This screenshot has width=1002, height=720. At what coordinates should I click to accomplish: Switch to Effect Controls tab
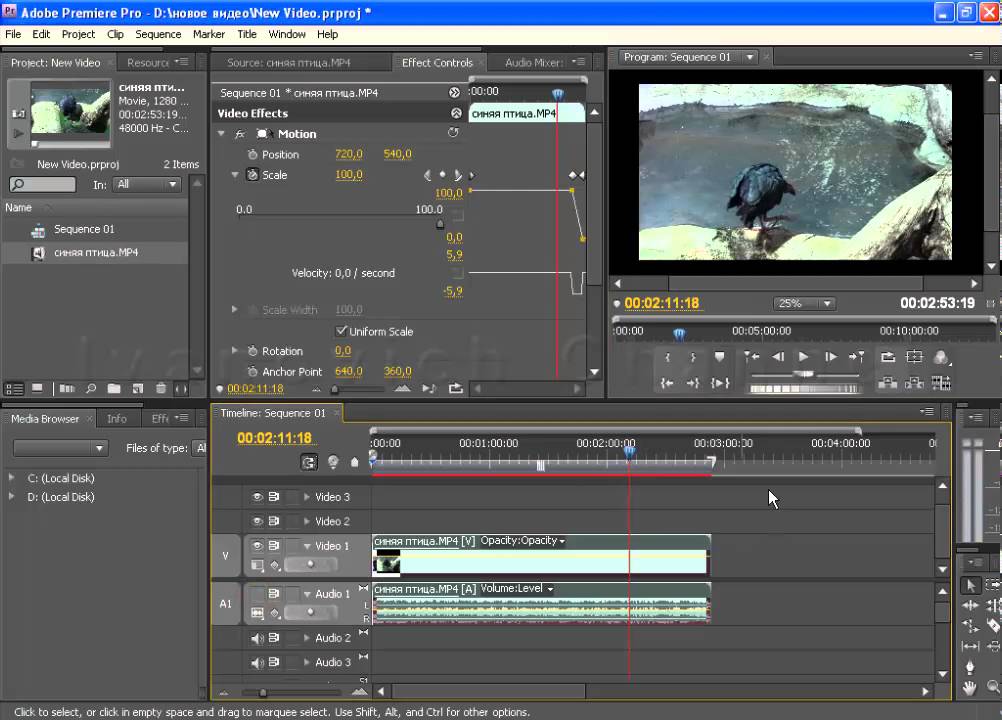point(437,62)
